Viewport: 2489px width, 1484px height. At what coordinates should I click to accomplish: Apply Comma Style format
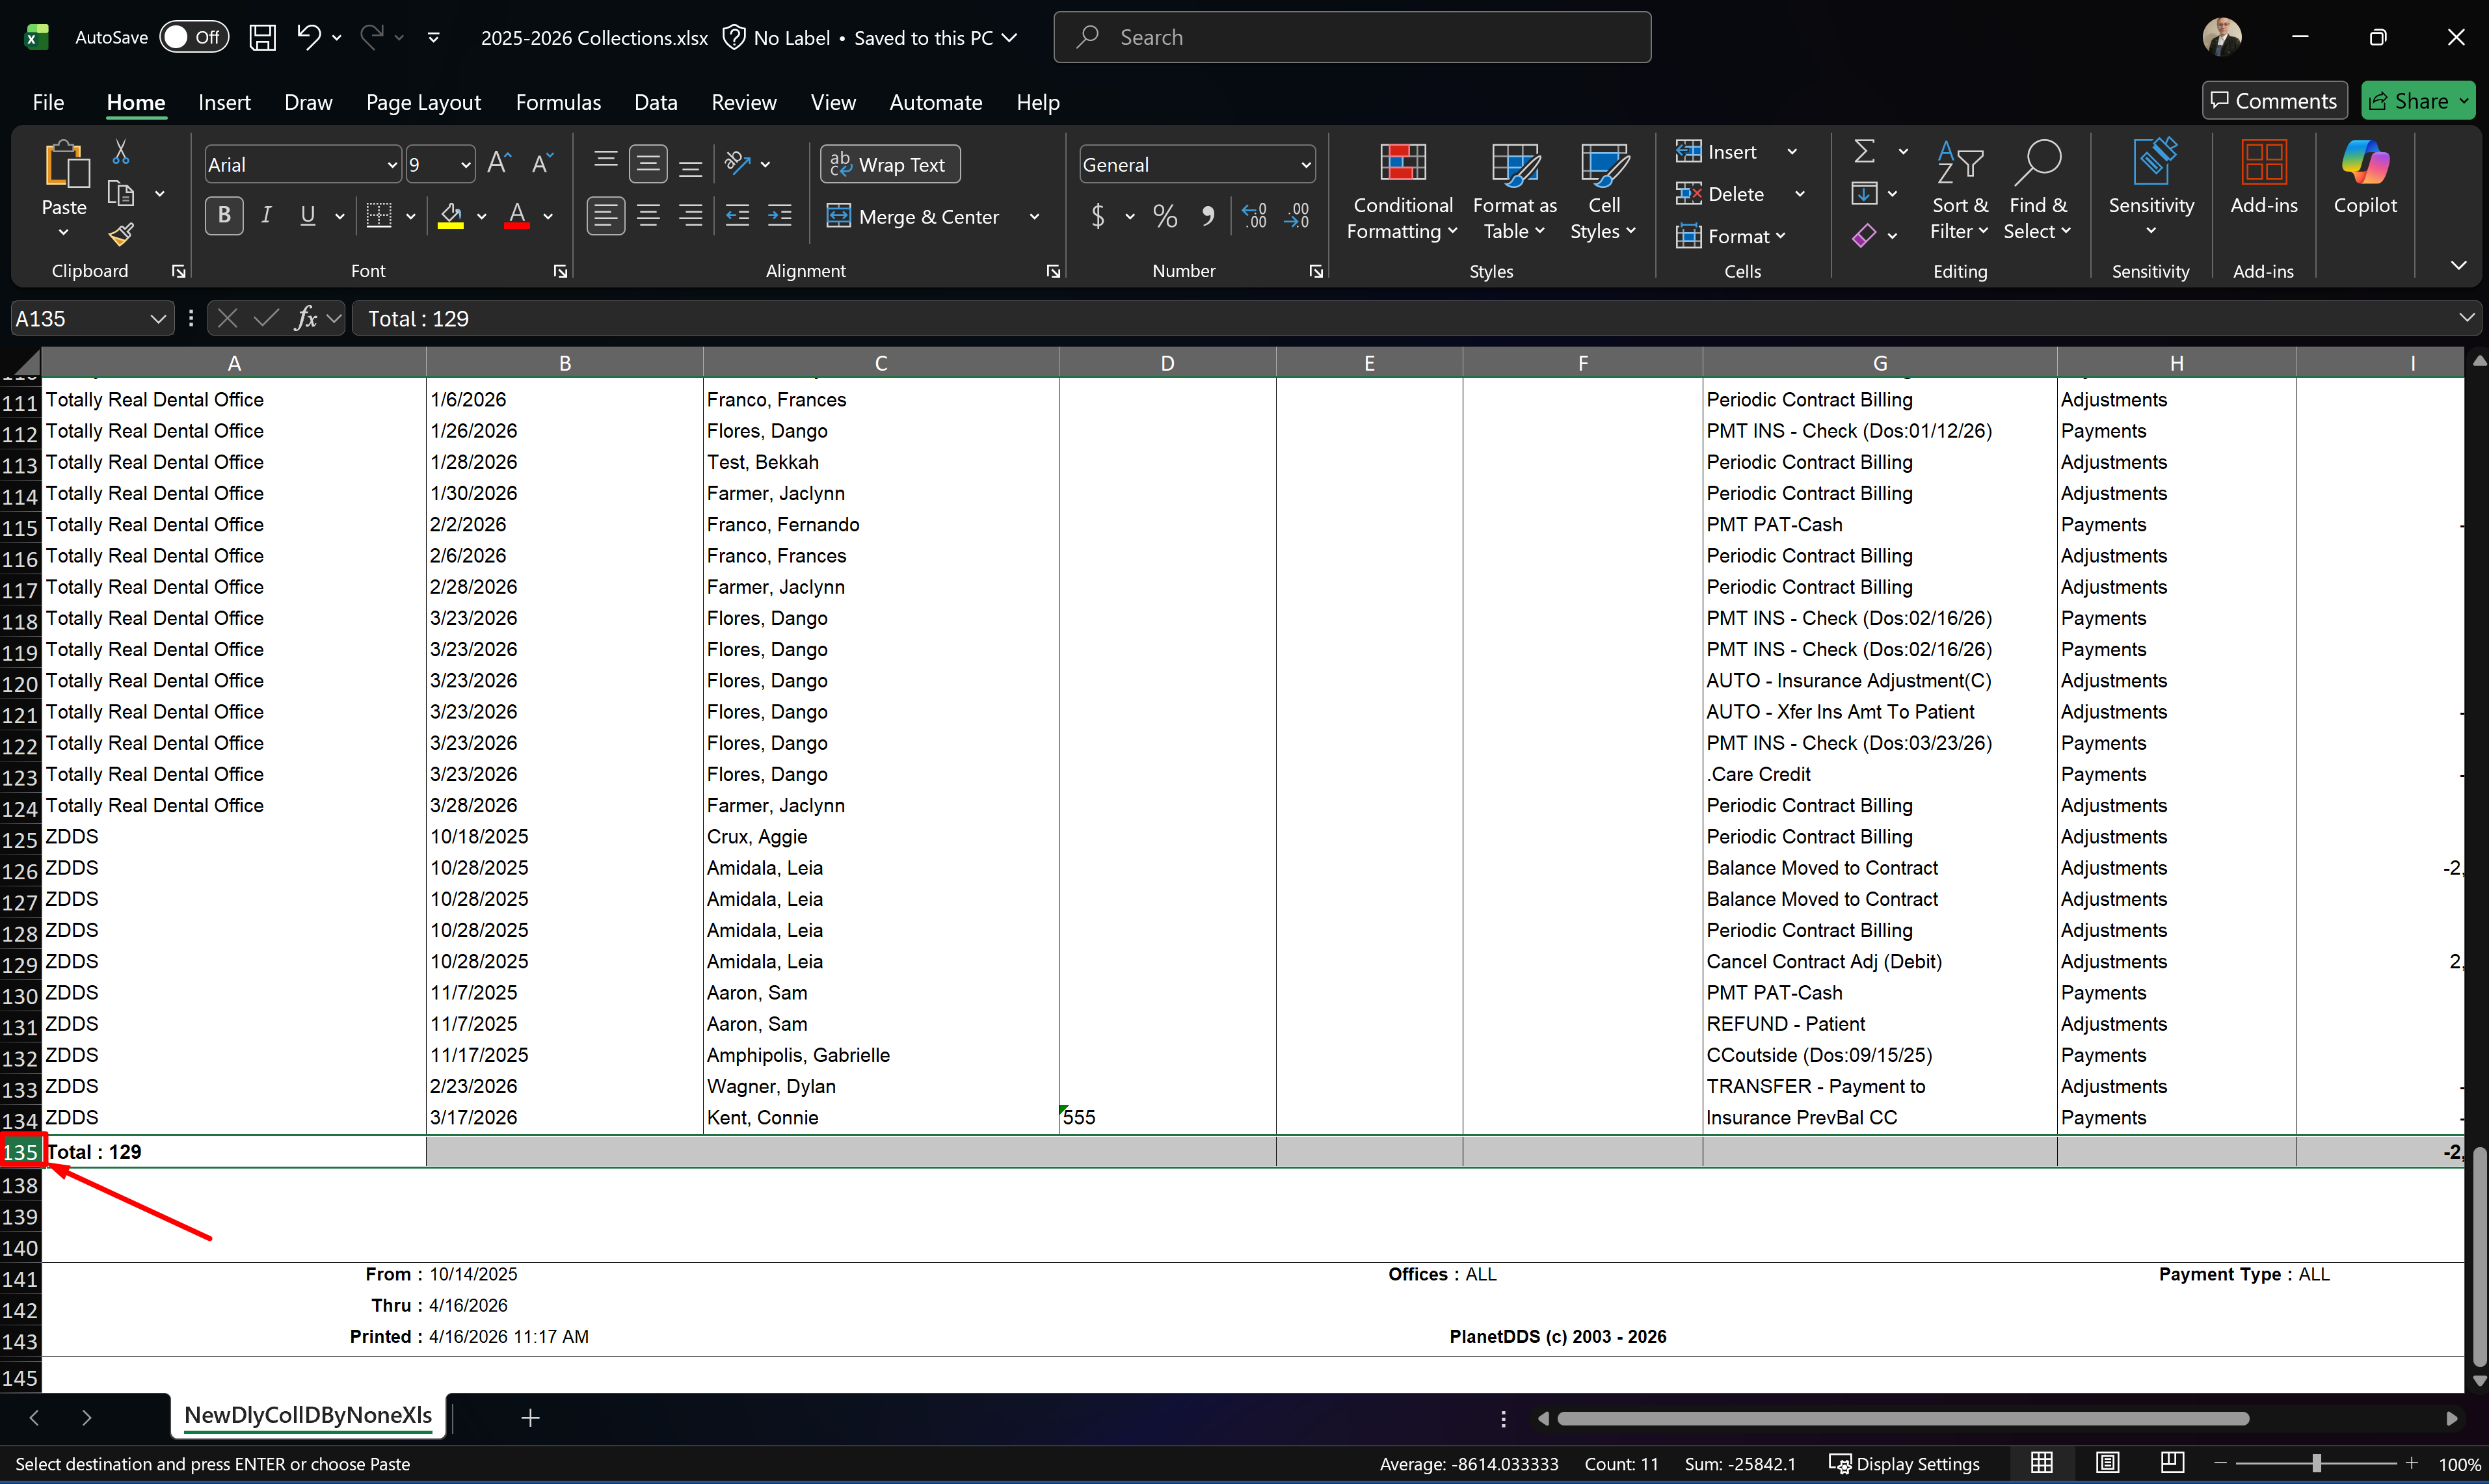[1208, 216]
